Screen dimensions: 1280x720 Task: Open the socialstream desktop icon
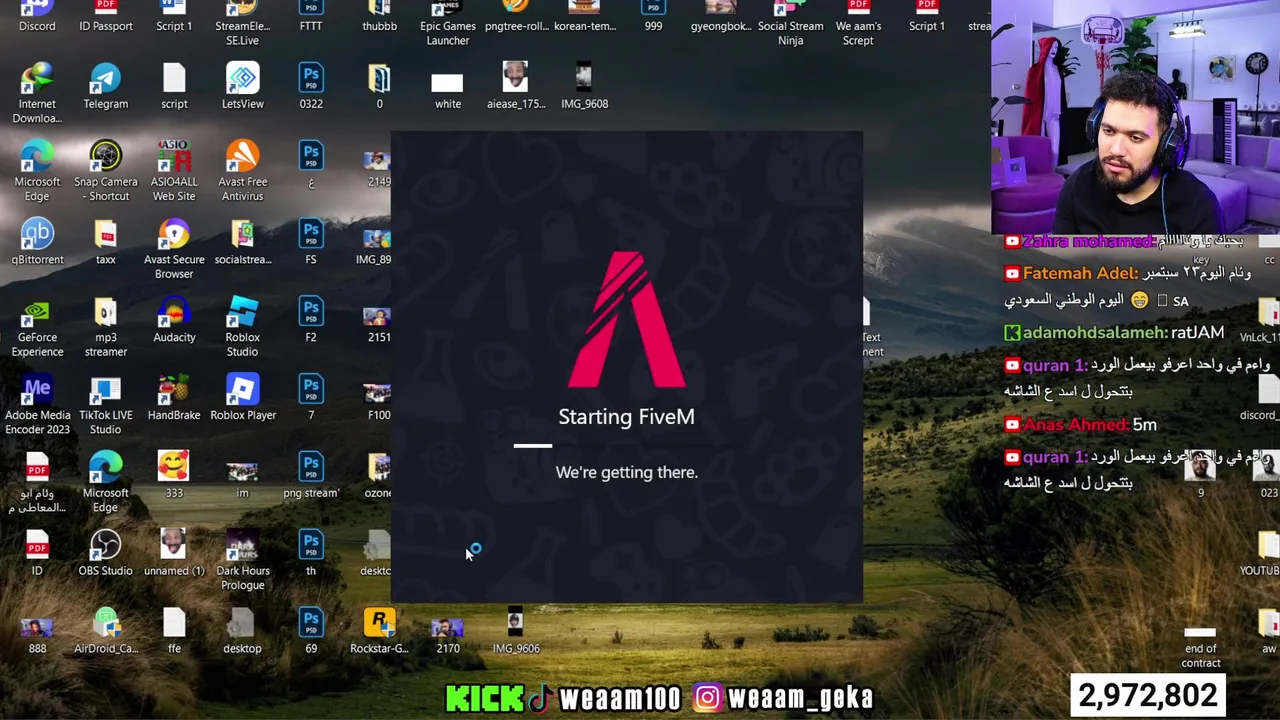[242, 242]
